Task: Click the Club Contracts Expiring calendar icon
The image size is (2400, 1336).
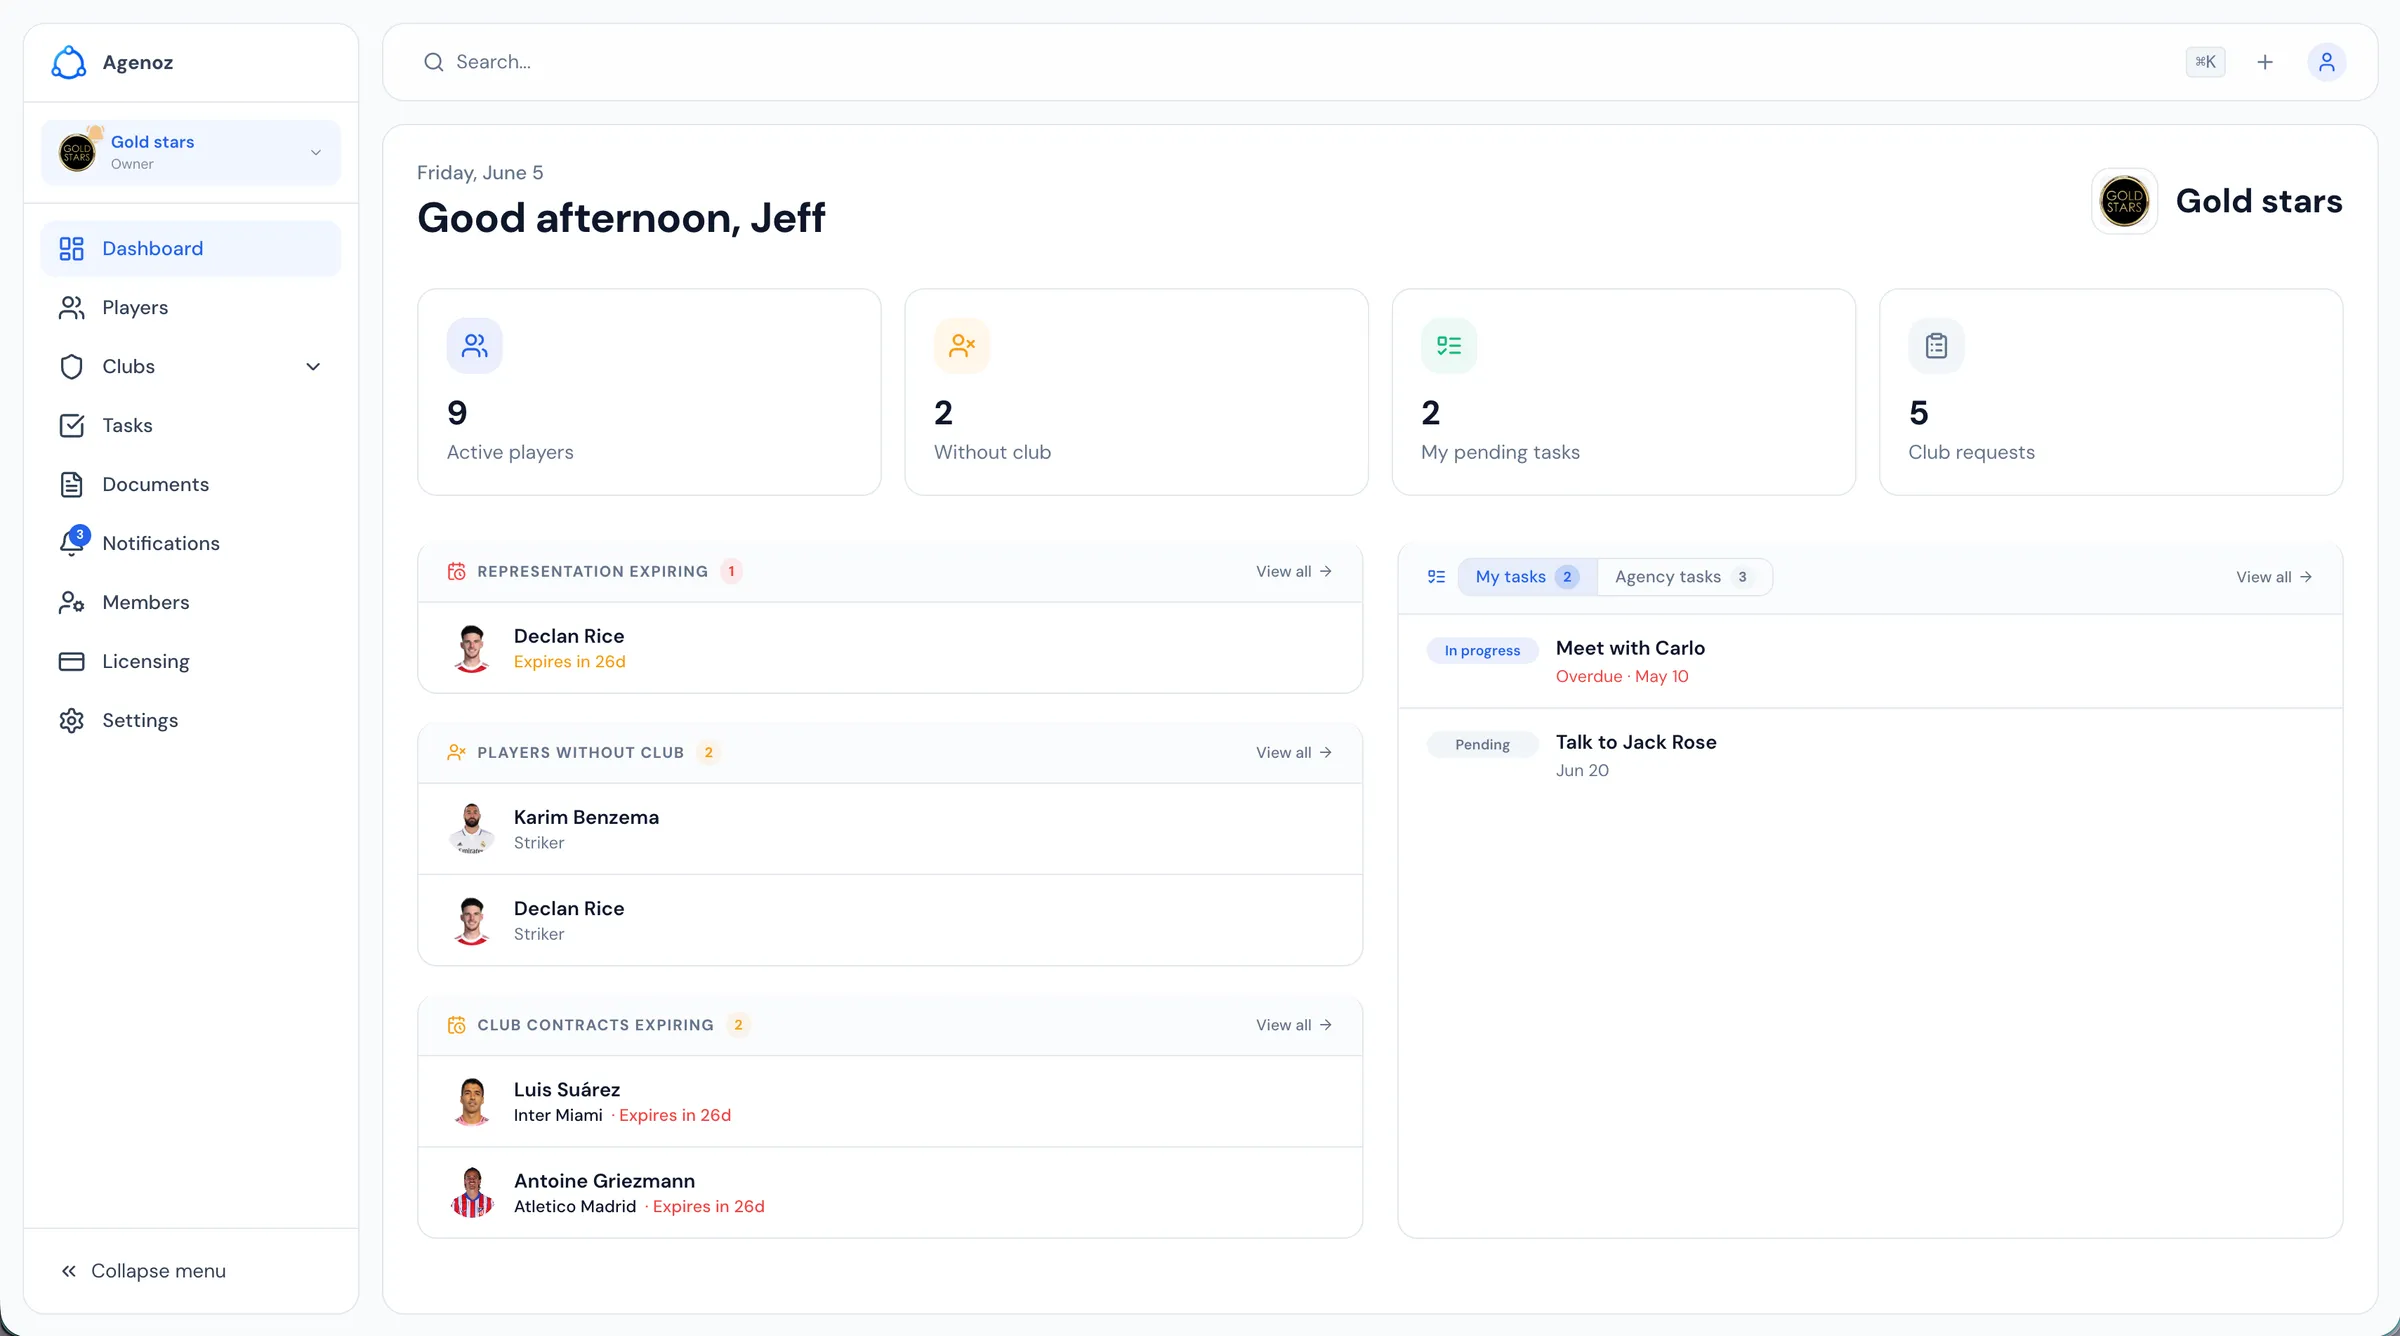Action: (x=456, y=1025)
